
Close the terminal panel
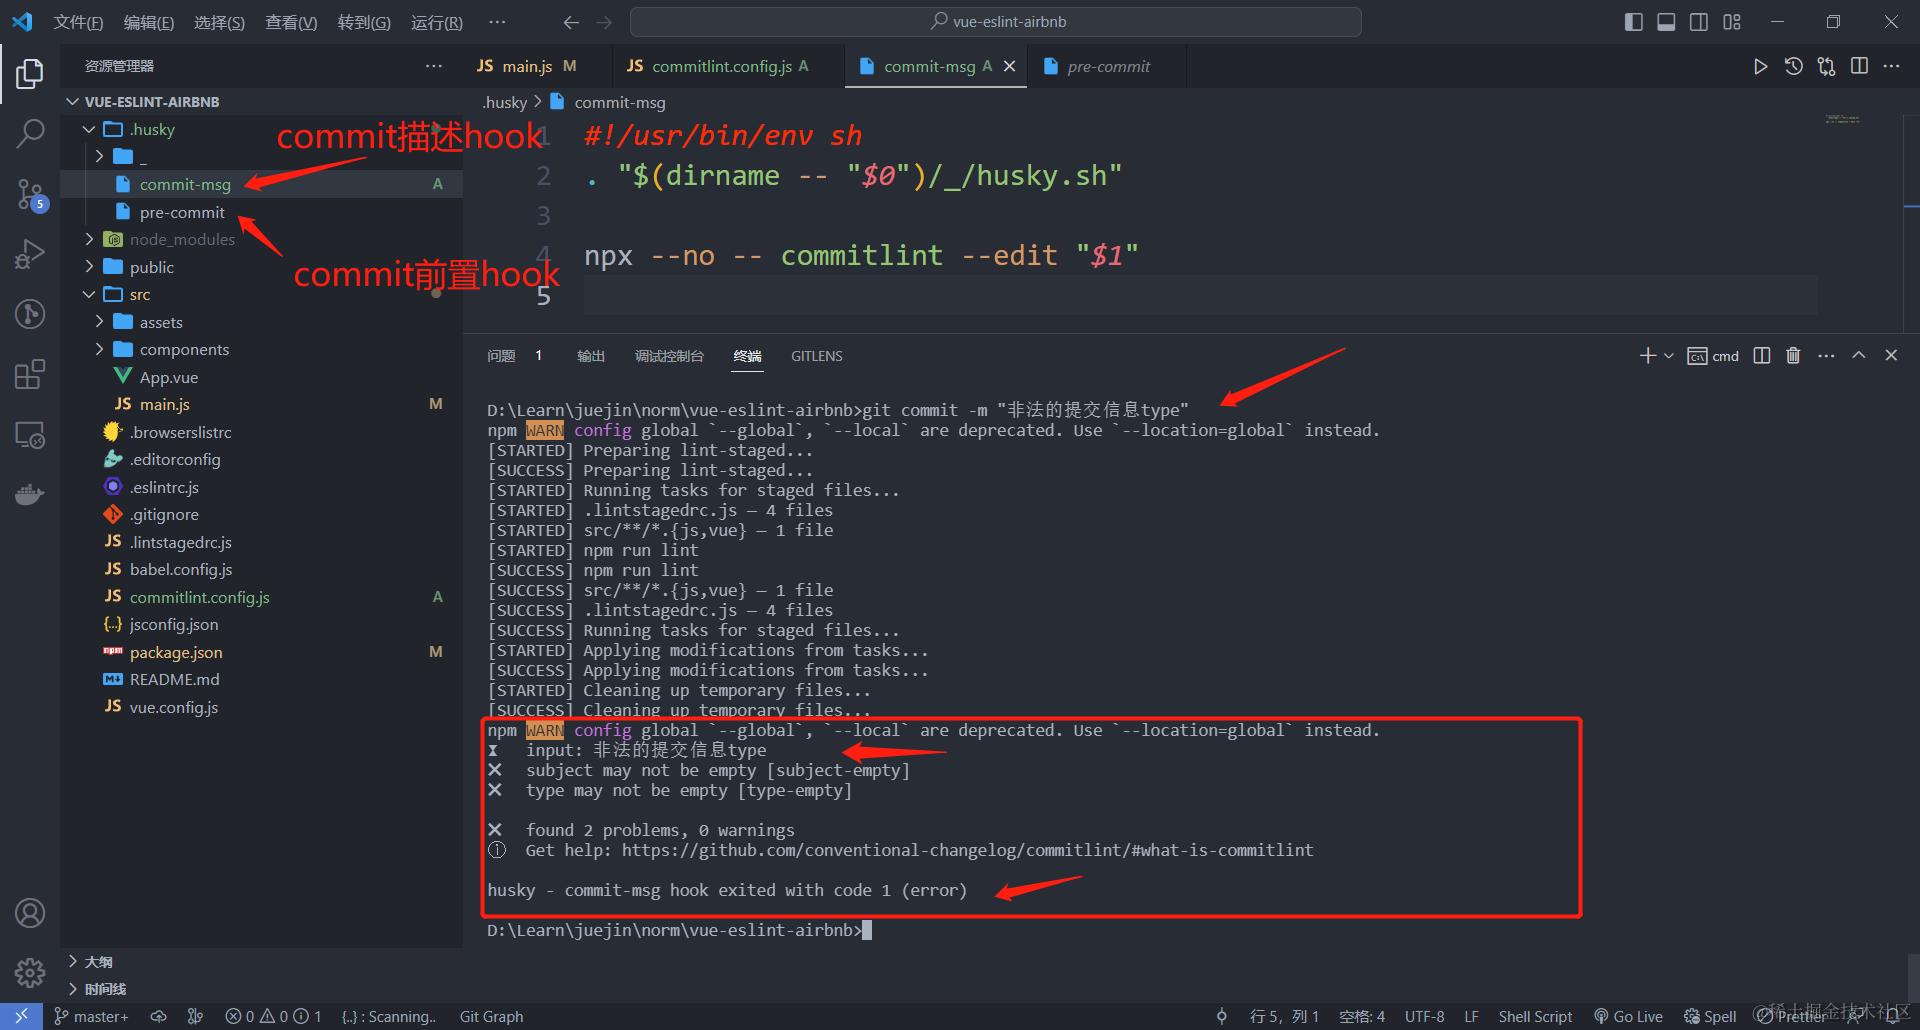tap(1891, 356)
